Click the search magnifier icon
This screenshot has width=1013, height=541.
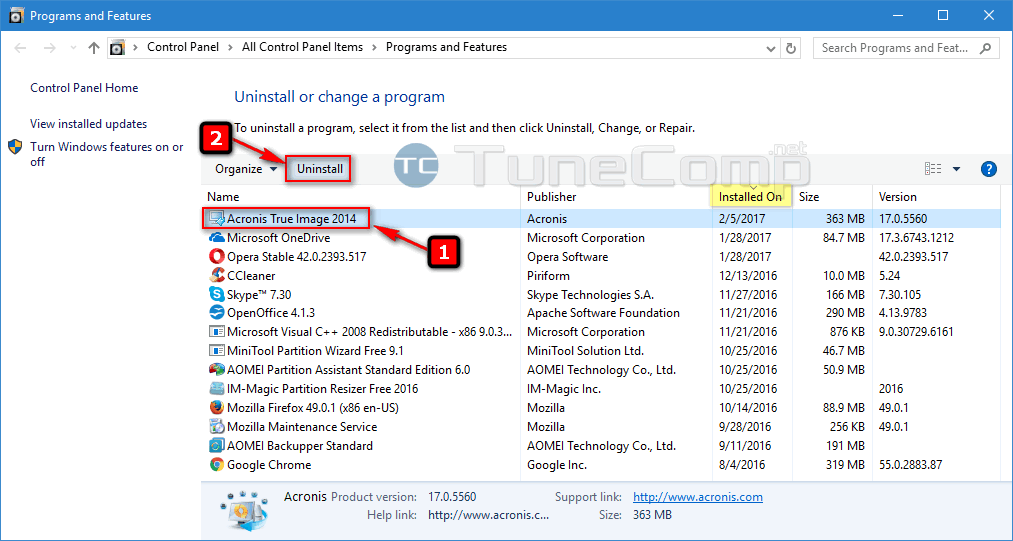[985, 48]
